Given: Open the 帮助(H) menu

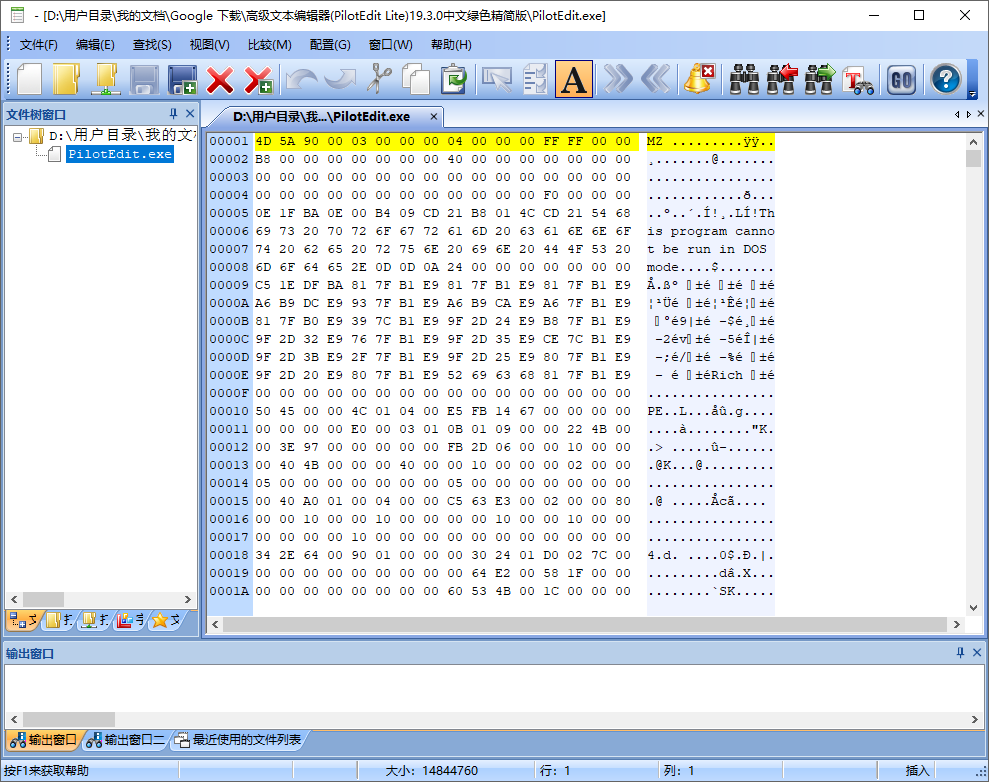Looking at the screenshot, I should [451, 45].
